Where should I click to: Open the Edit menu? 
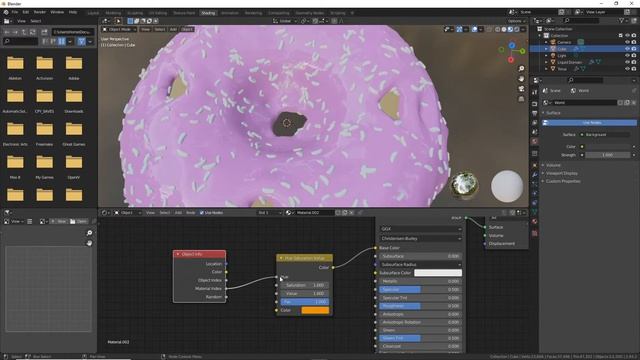point(26,12)
